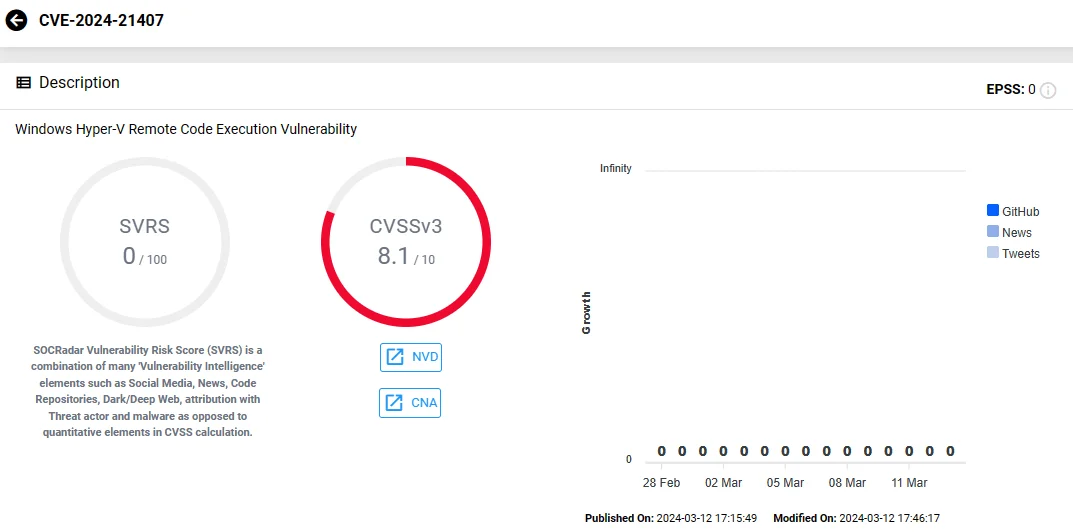
Task: Click the CVSSv3 8.1 score gauge
Action: tap(406, 242)
